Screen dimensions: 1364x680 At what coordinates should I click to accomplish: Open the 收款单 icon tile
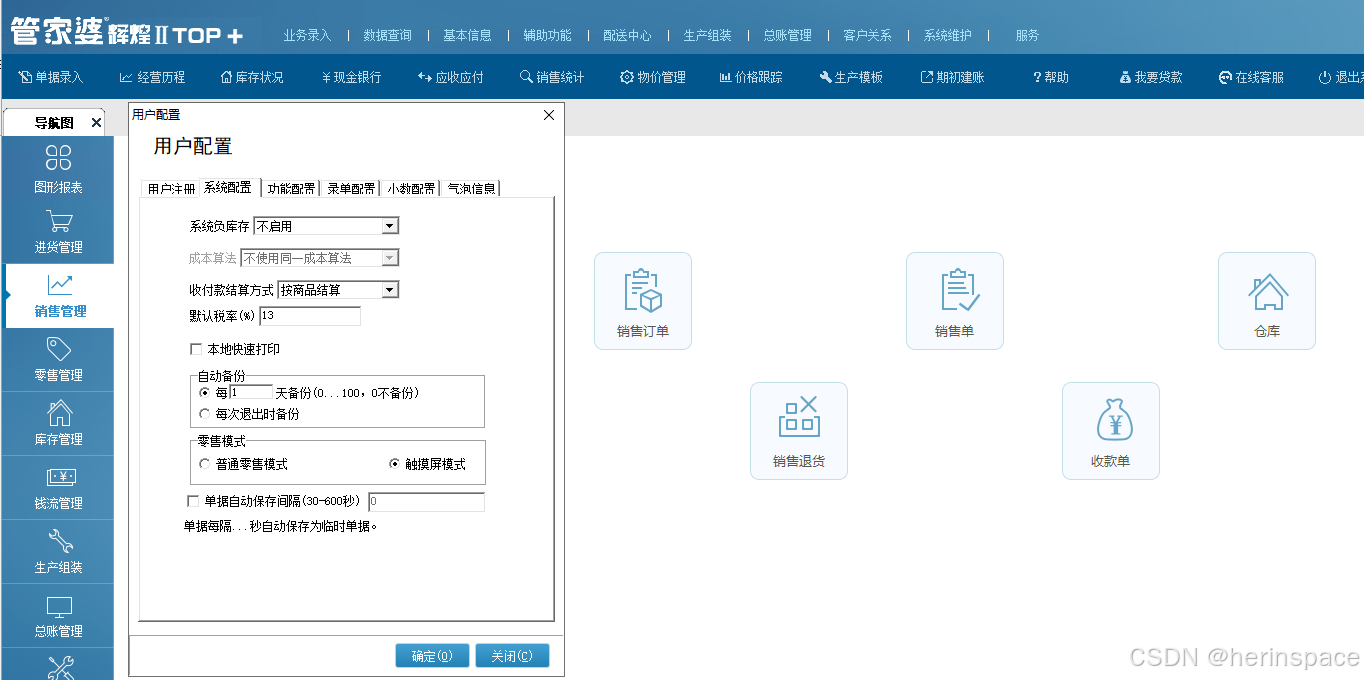pos(1111,431)
